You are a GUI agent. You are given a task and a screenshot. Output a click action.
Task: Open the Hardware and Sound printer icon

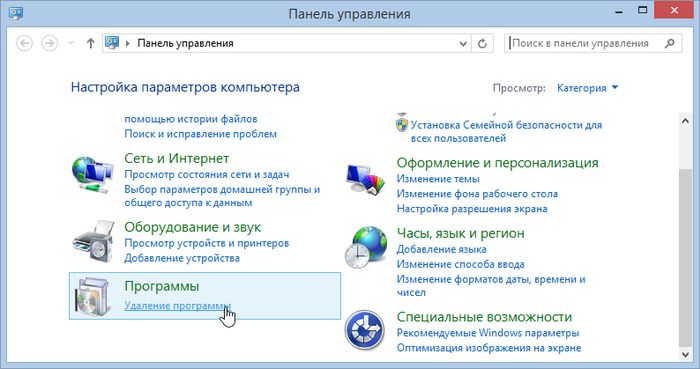tap(93, 241)
